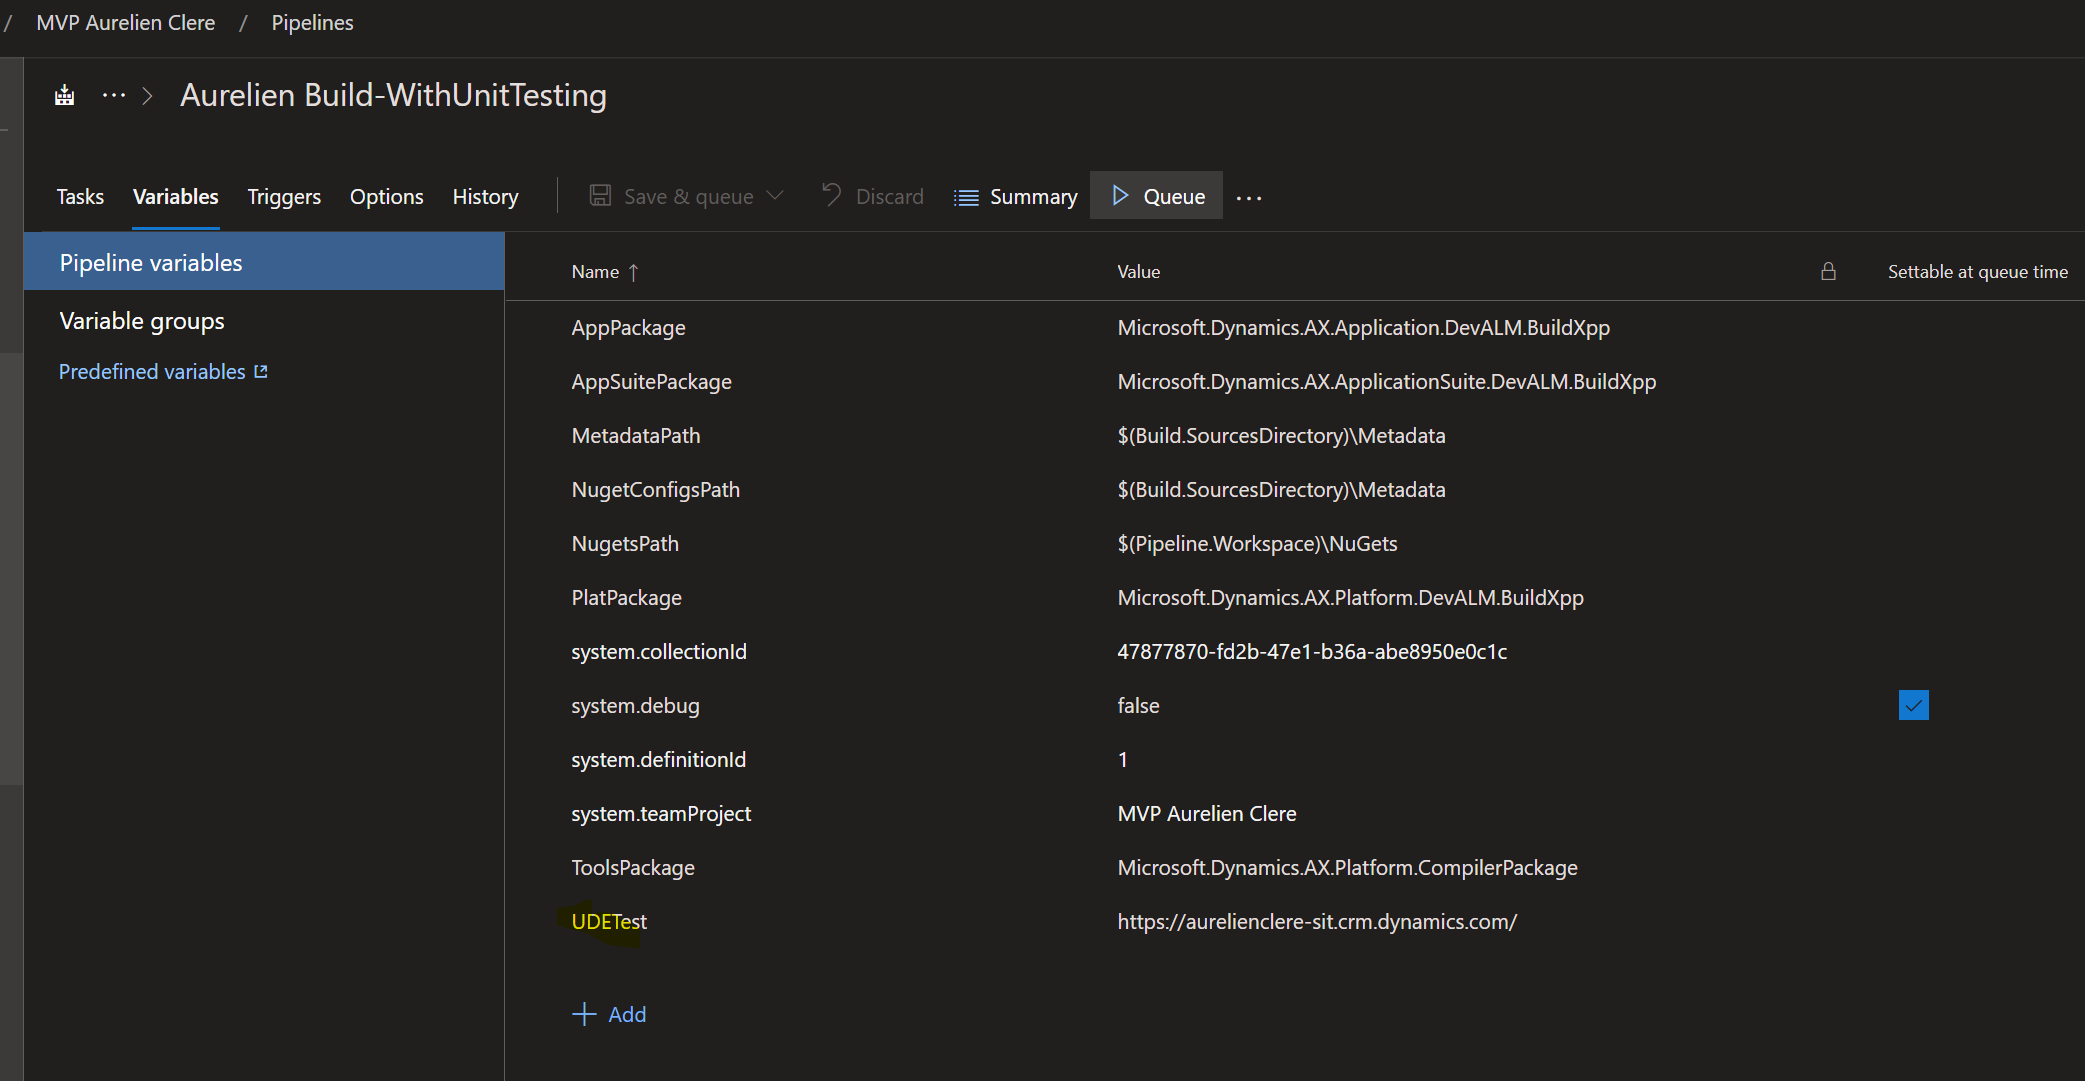This screenshot has height=1081, width=2085.
Task: Select the PlatPackage variable name
Action: (626, 598)
